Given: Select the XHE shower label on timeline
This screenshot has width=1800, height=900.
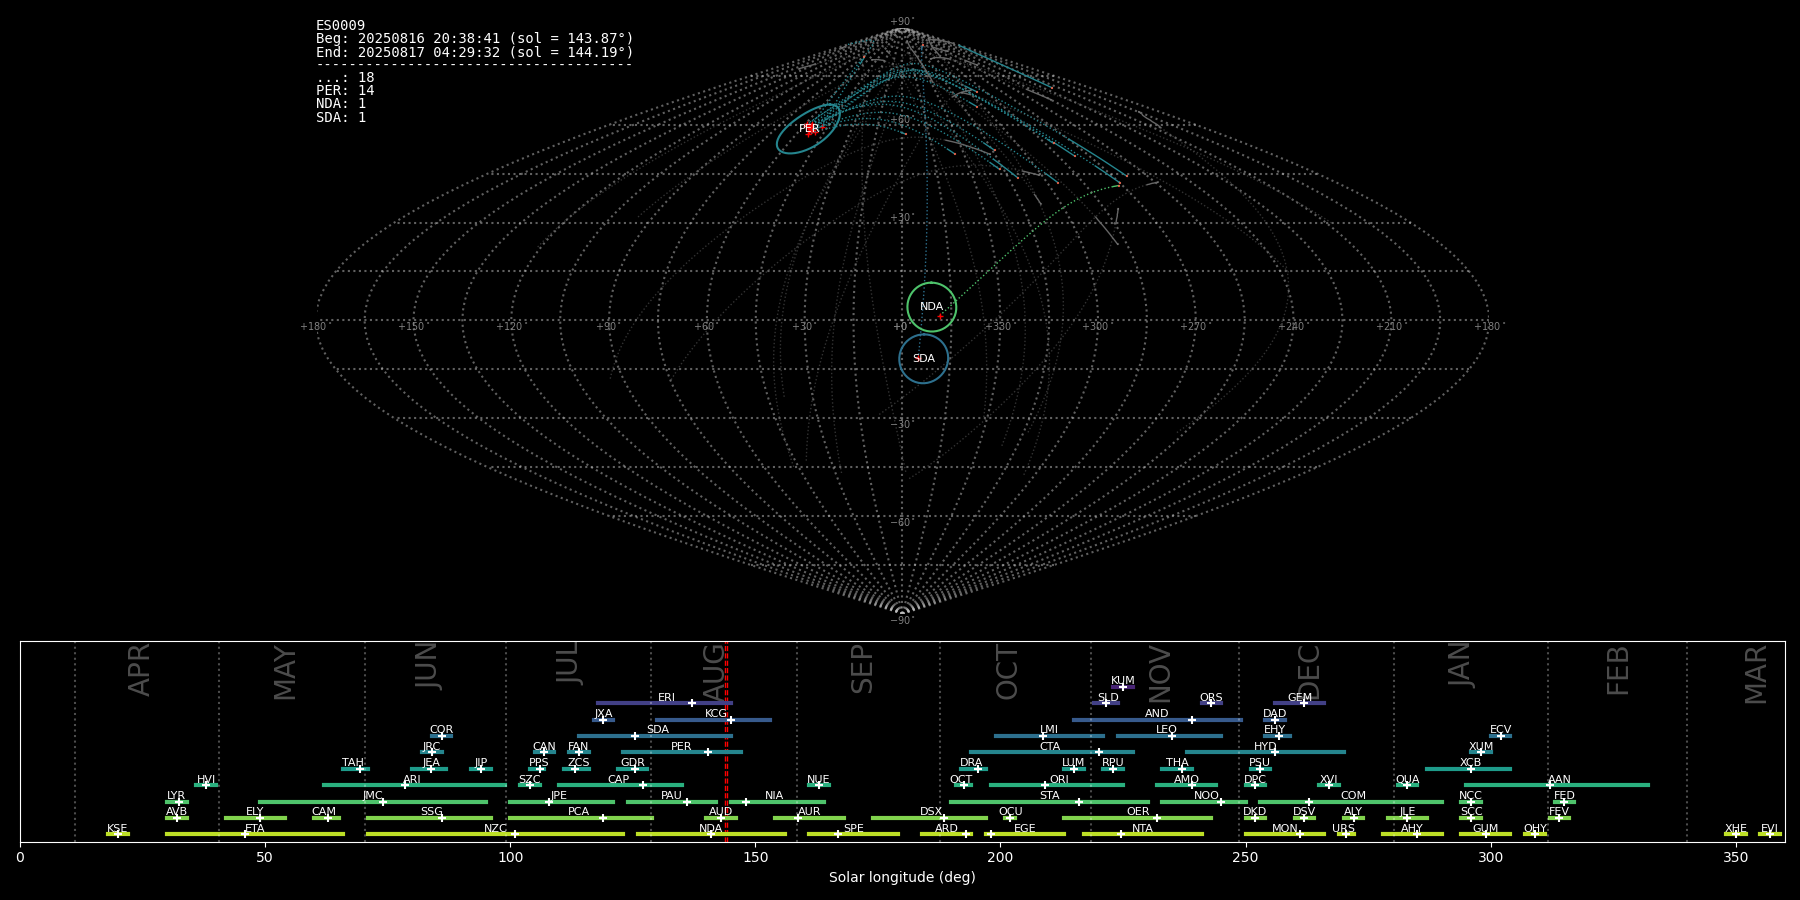Looking at the screenshot, I should [x=1736, y=829].
